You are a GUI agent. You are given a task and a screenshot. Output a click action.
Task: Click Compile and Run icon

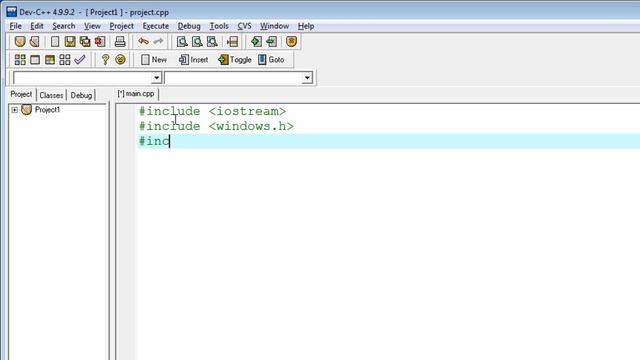(x=50, y=60)
